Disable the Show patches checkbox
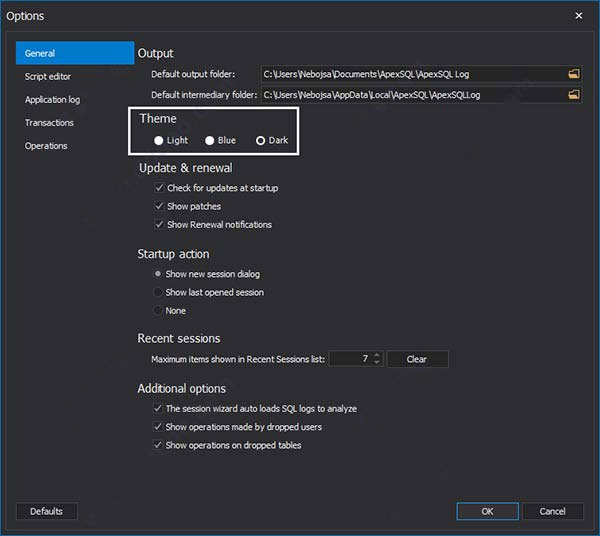 159,206
